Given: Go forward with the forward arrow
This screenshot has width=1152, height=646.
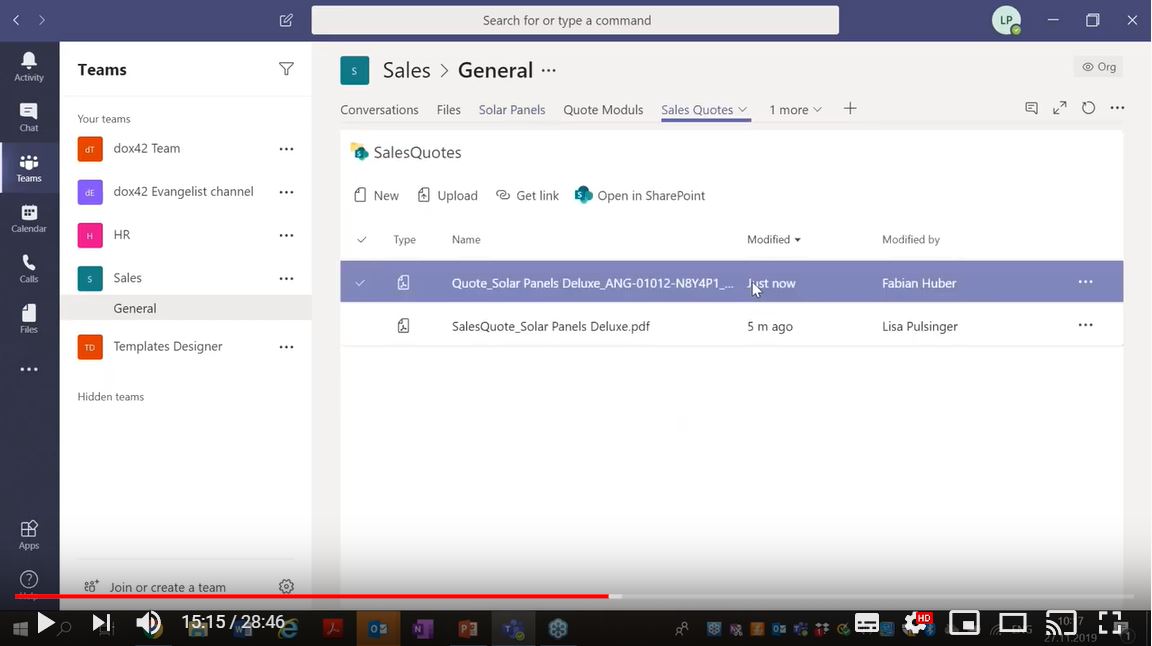Looking at the screenshot, I should [x=42, y=21].
